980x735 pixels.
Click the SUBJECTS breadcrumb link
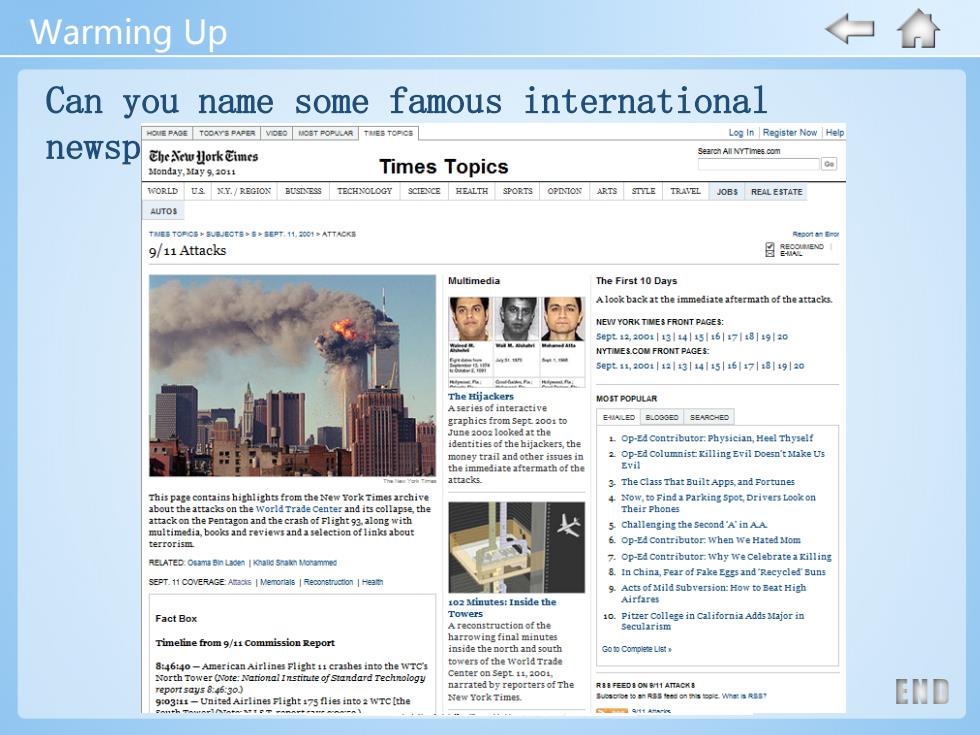tap(224, 234)
